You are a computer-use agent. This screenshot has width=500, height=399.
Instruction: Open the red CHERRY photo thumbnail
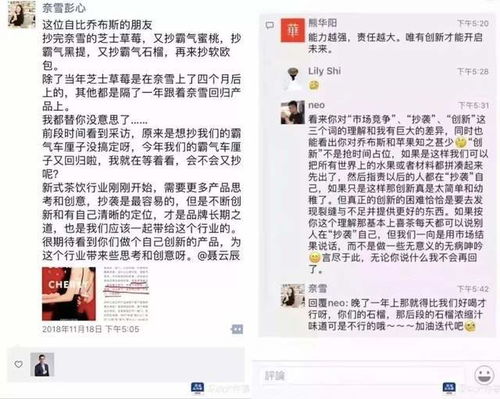coord(69,294)
